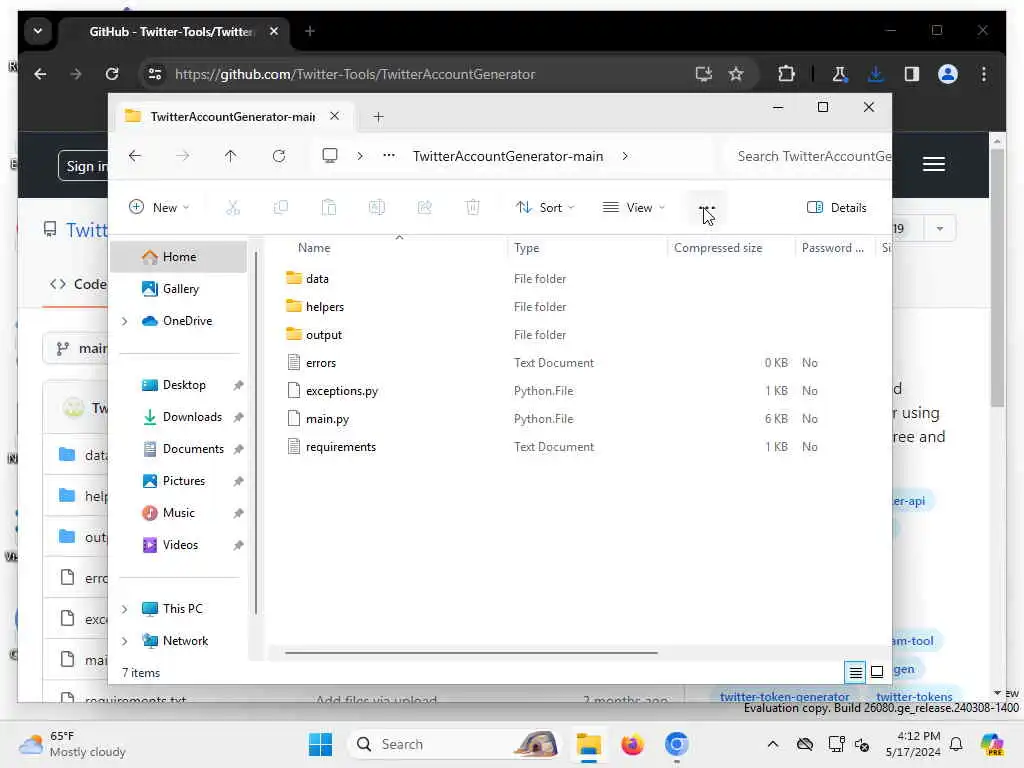Close the TwitterAccountGenerator-main Explorer tab

click(x=334, y=116)
